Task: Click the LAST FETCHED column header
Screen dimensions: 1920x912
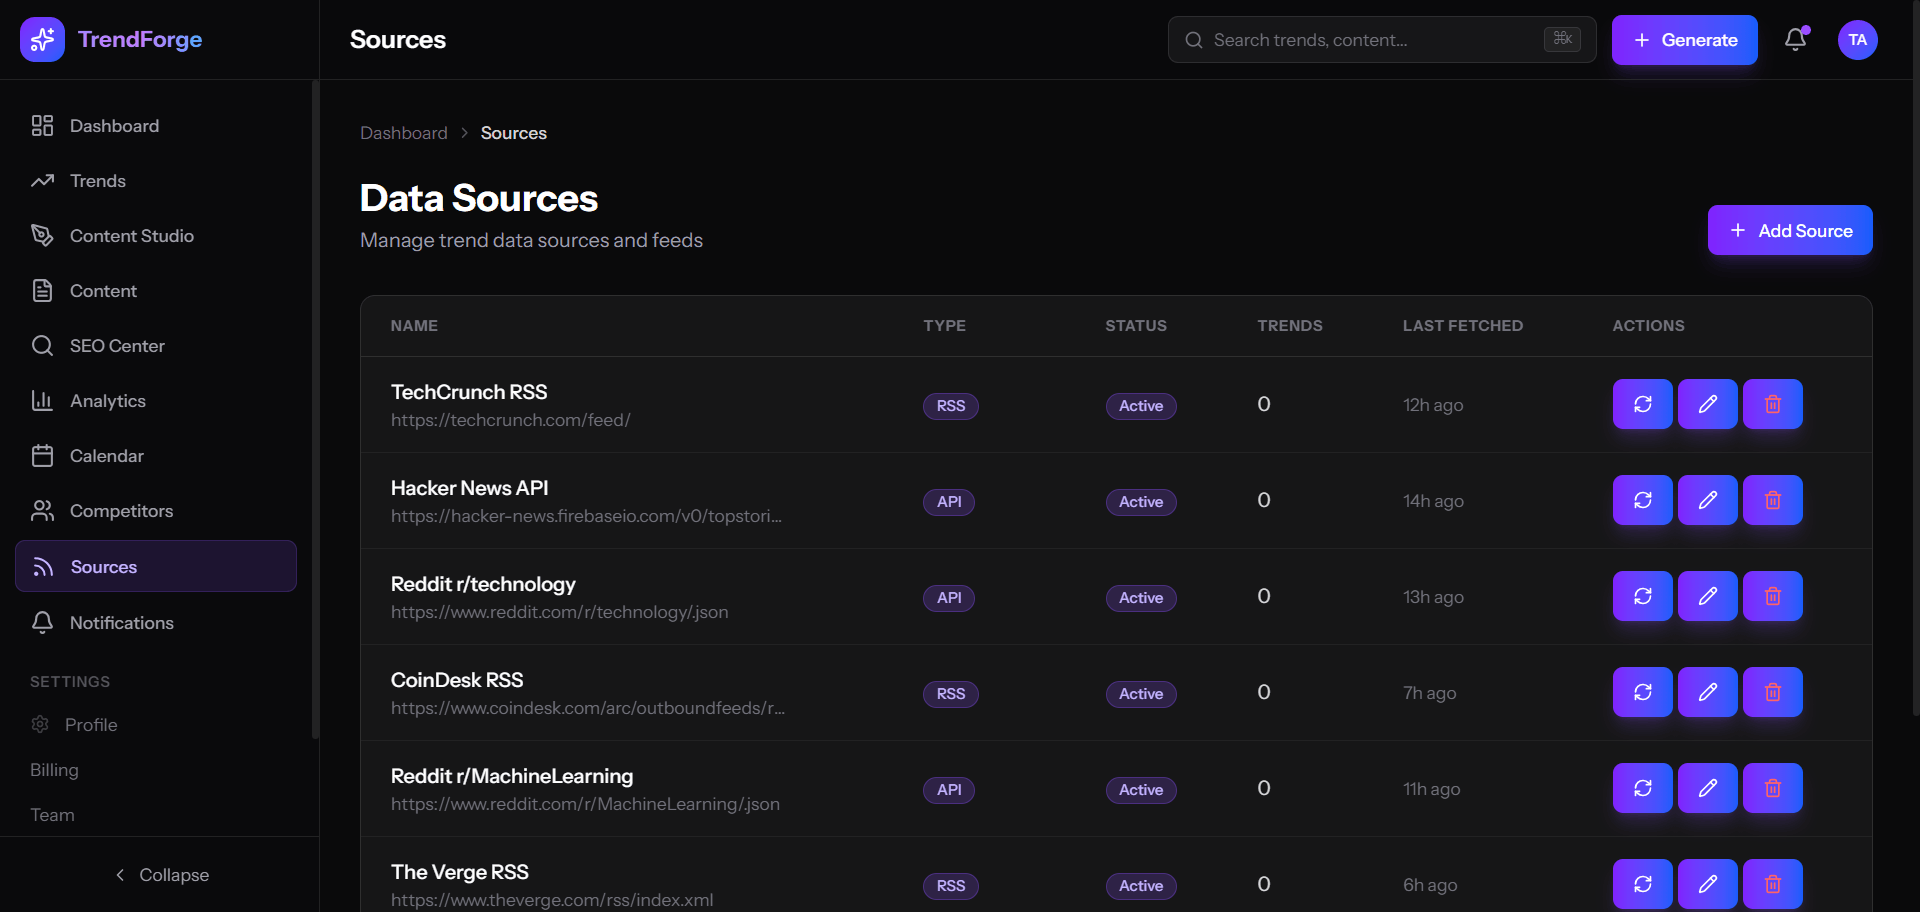Action: [1463, 326]
